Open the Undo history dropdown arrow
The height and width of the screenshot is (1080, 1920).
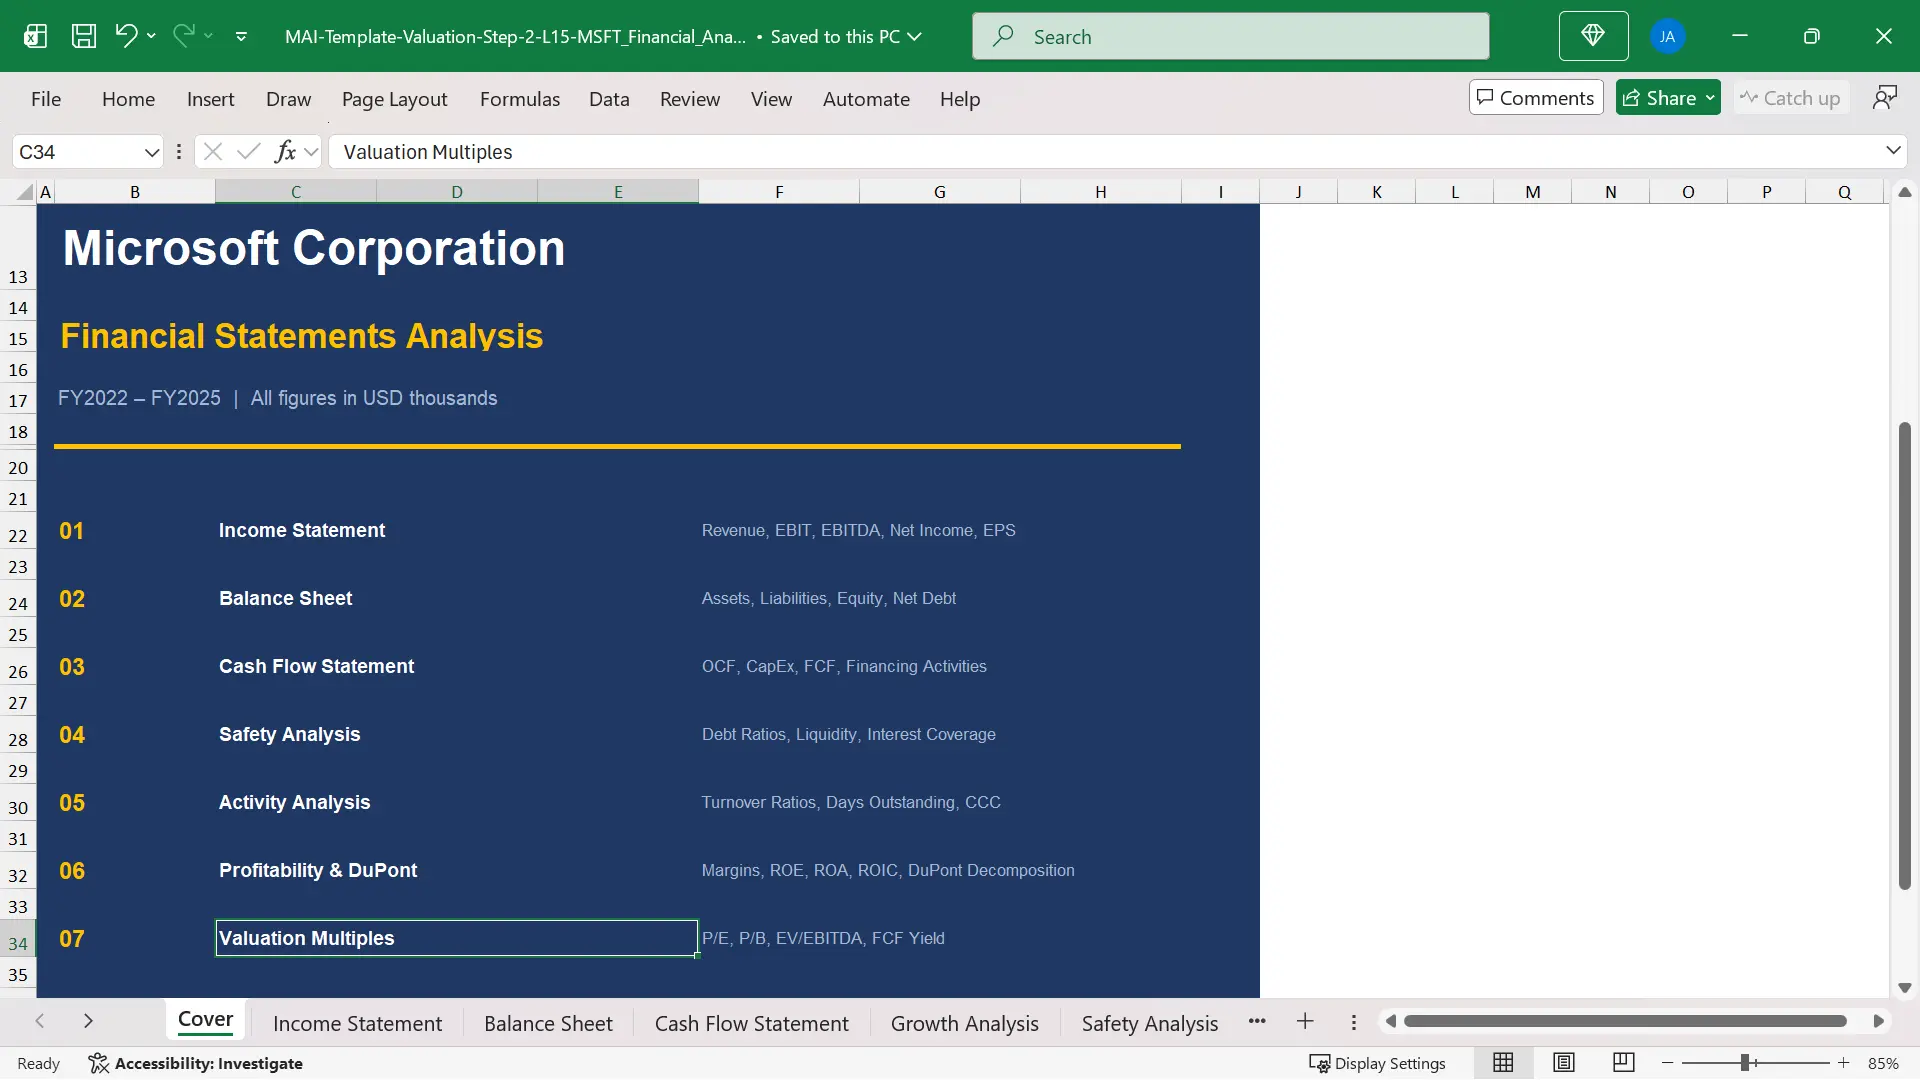point(151,36)
